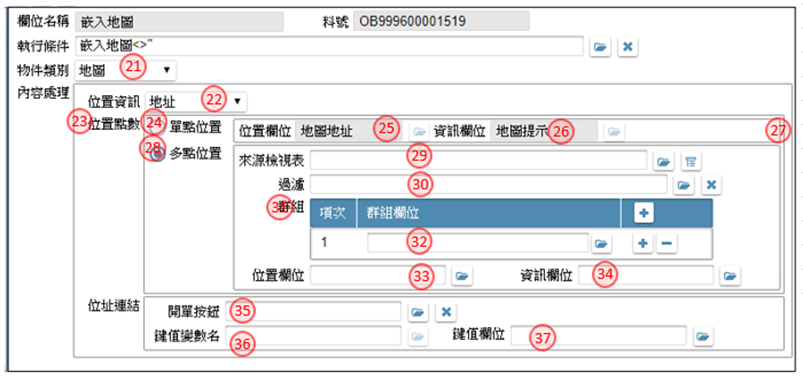Click 地圖提示 info field
Image resolution: width=803 pixels, height=379 pixels.
544,132
